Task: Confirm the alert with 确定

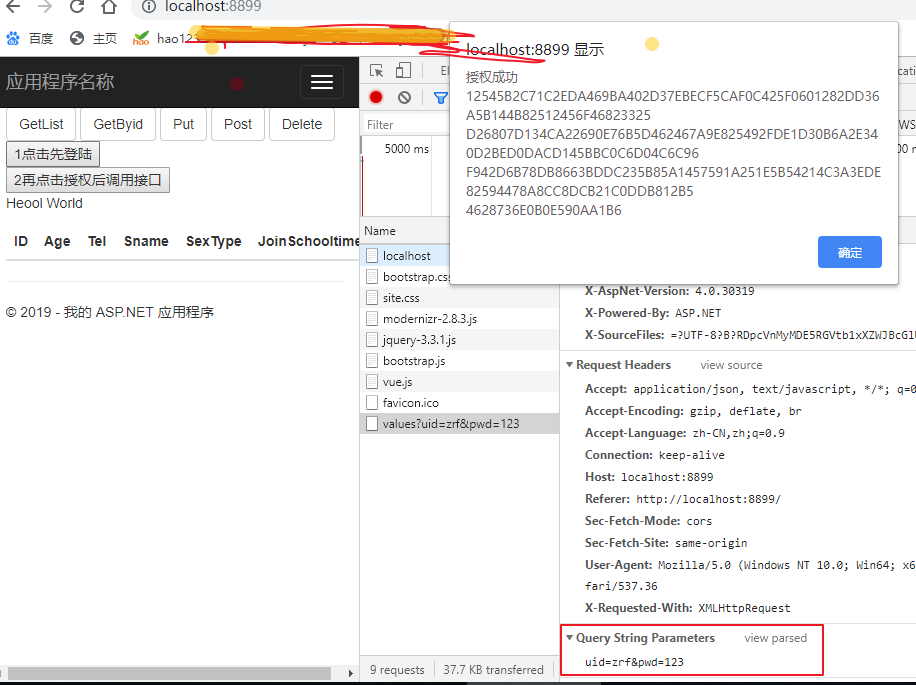Action: 849,252
